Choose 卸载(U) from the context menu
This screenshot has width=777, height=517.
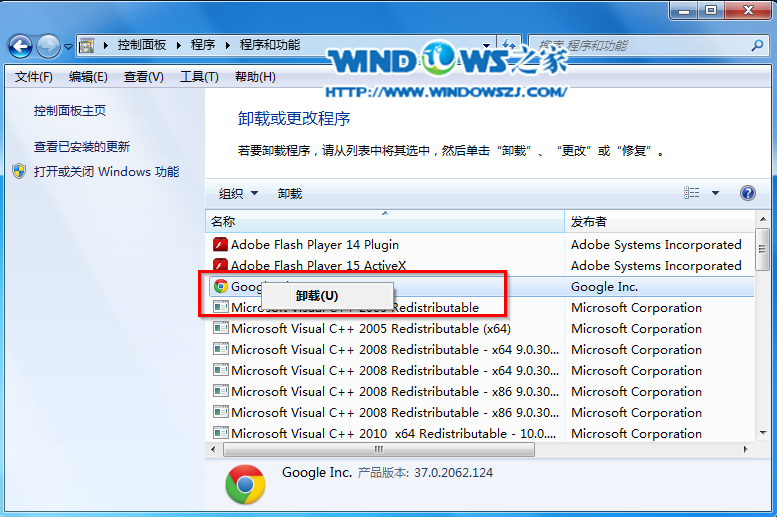[316, 295]
